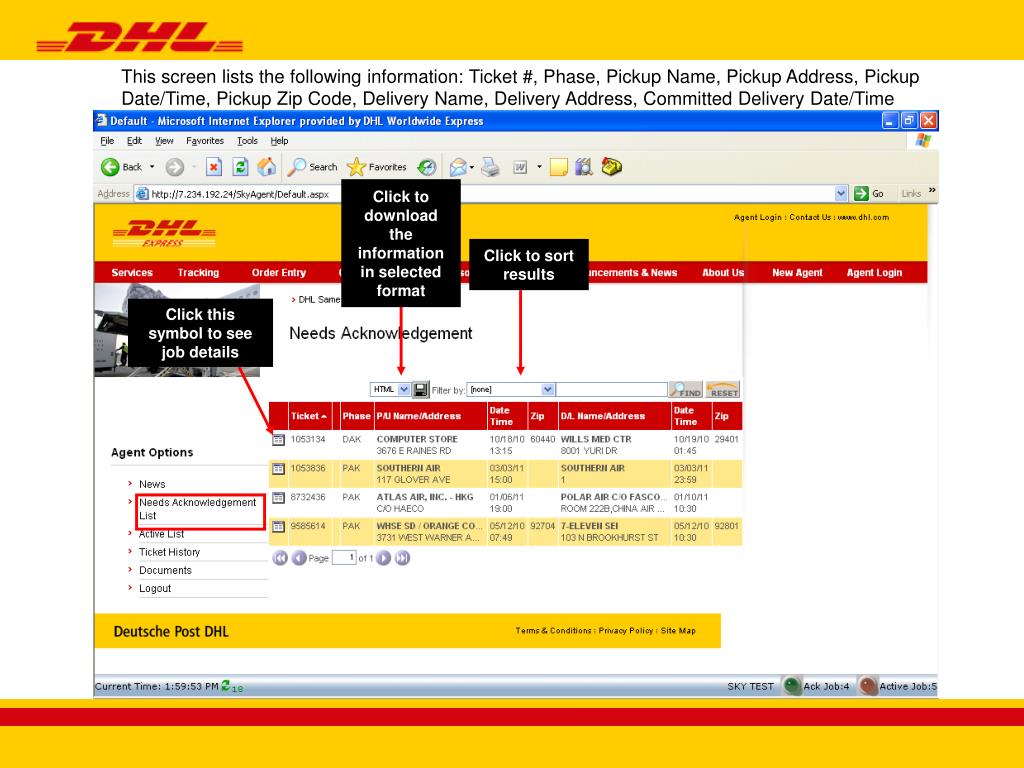Open the Ticket History link
The width and height of the screenshot is (1024, 768).
[169, 552]
